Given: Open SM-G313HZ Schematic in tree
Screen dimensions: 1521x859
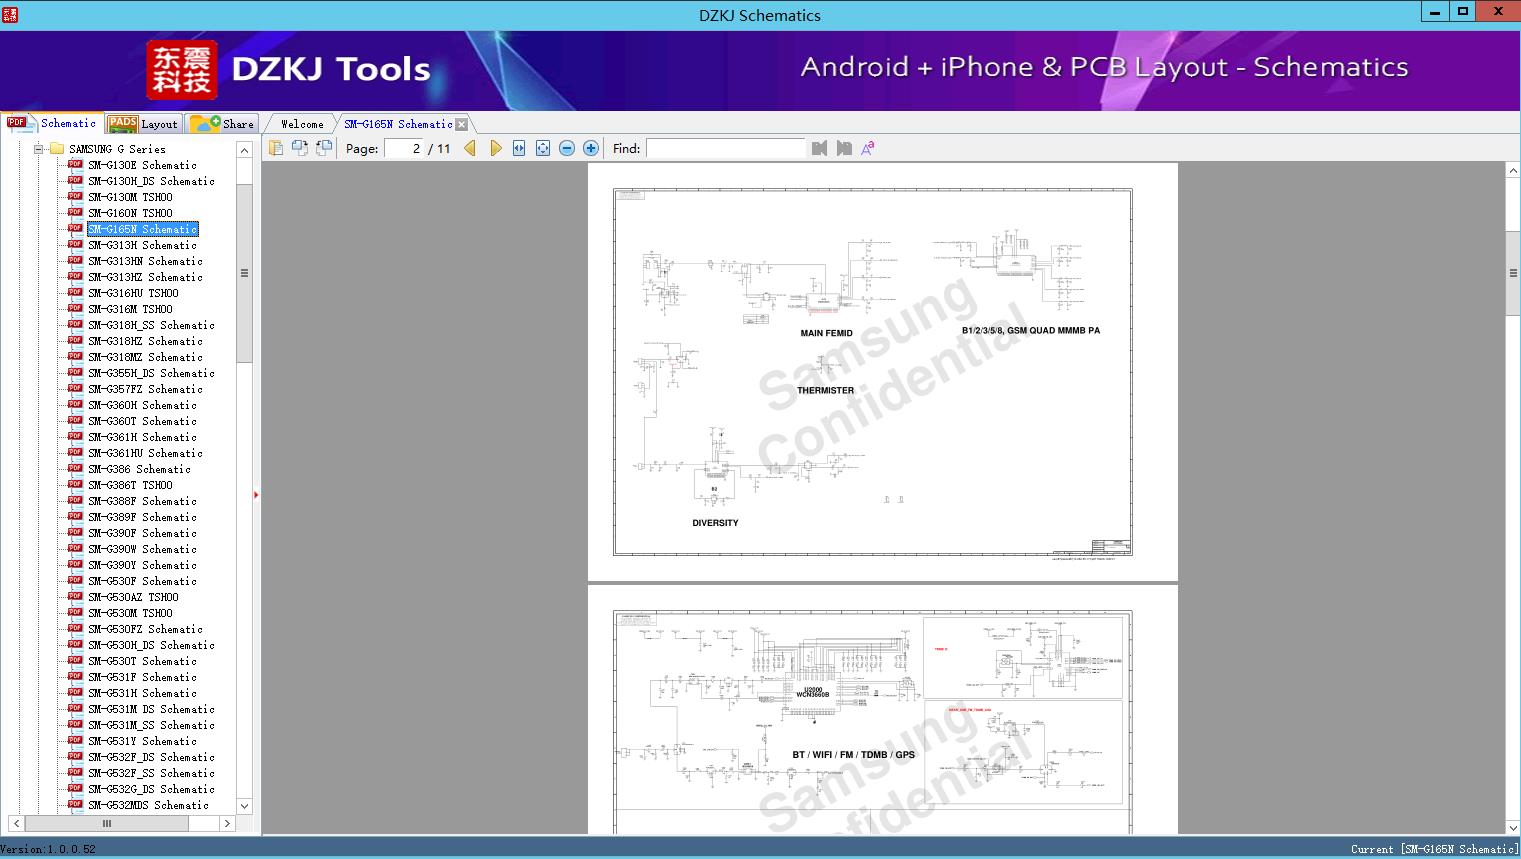Looking at the screenshot, I should tap(145, 277).
